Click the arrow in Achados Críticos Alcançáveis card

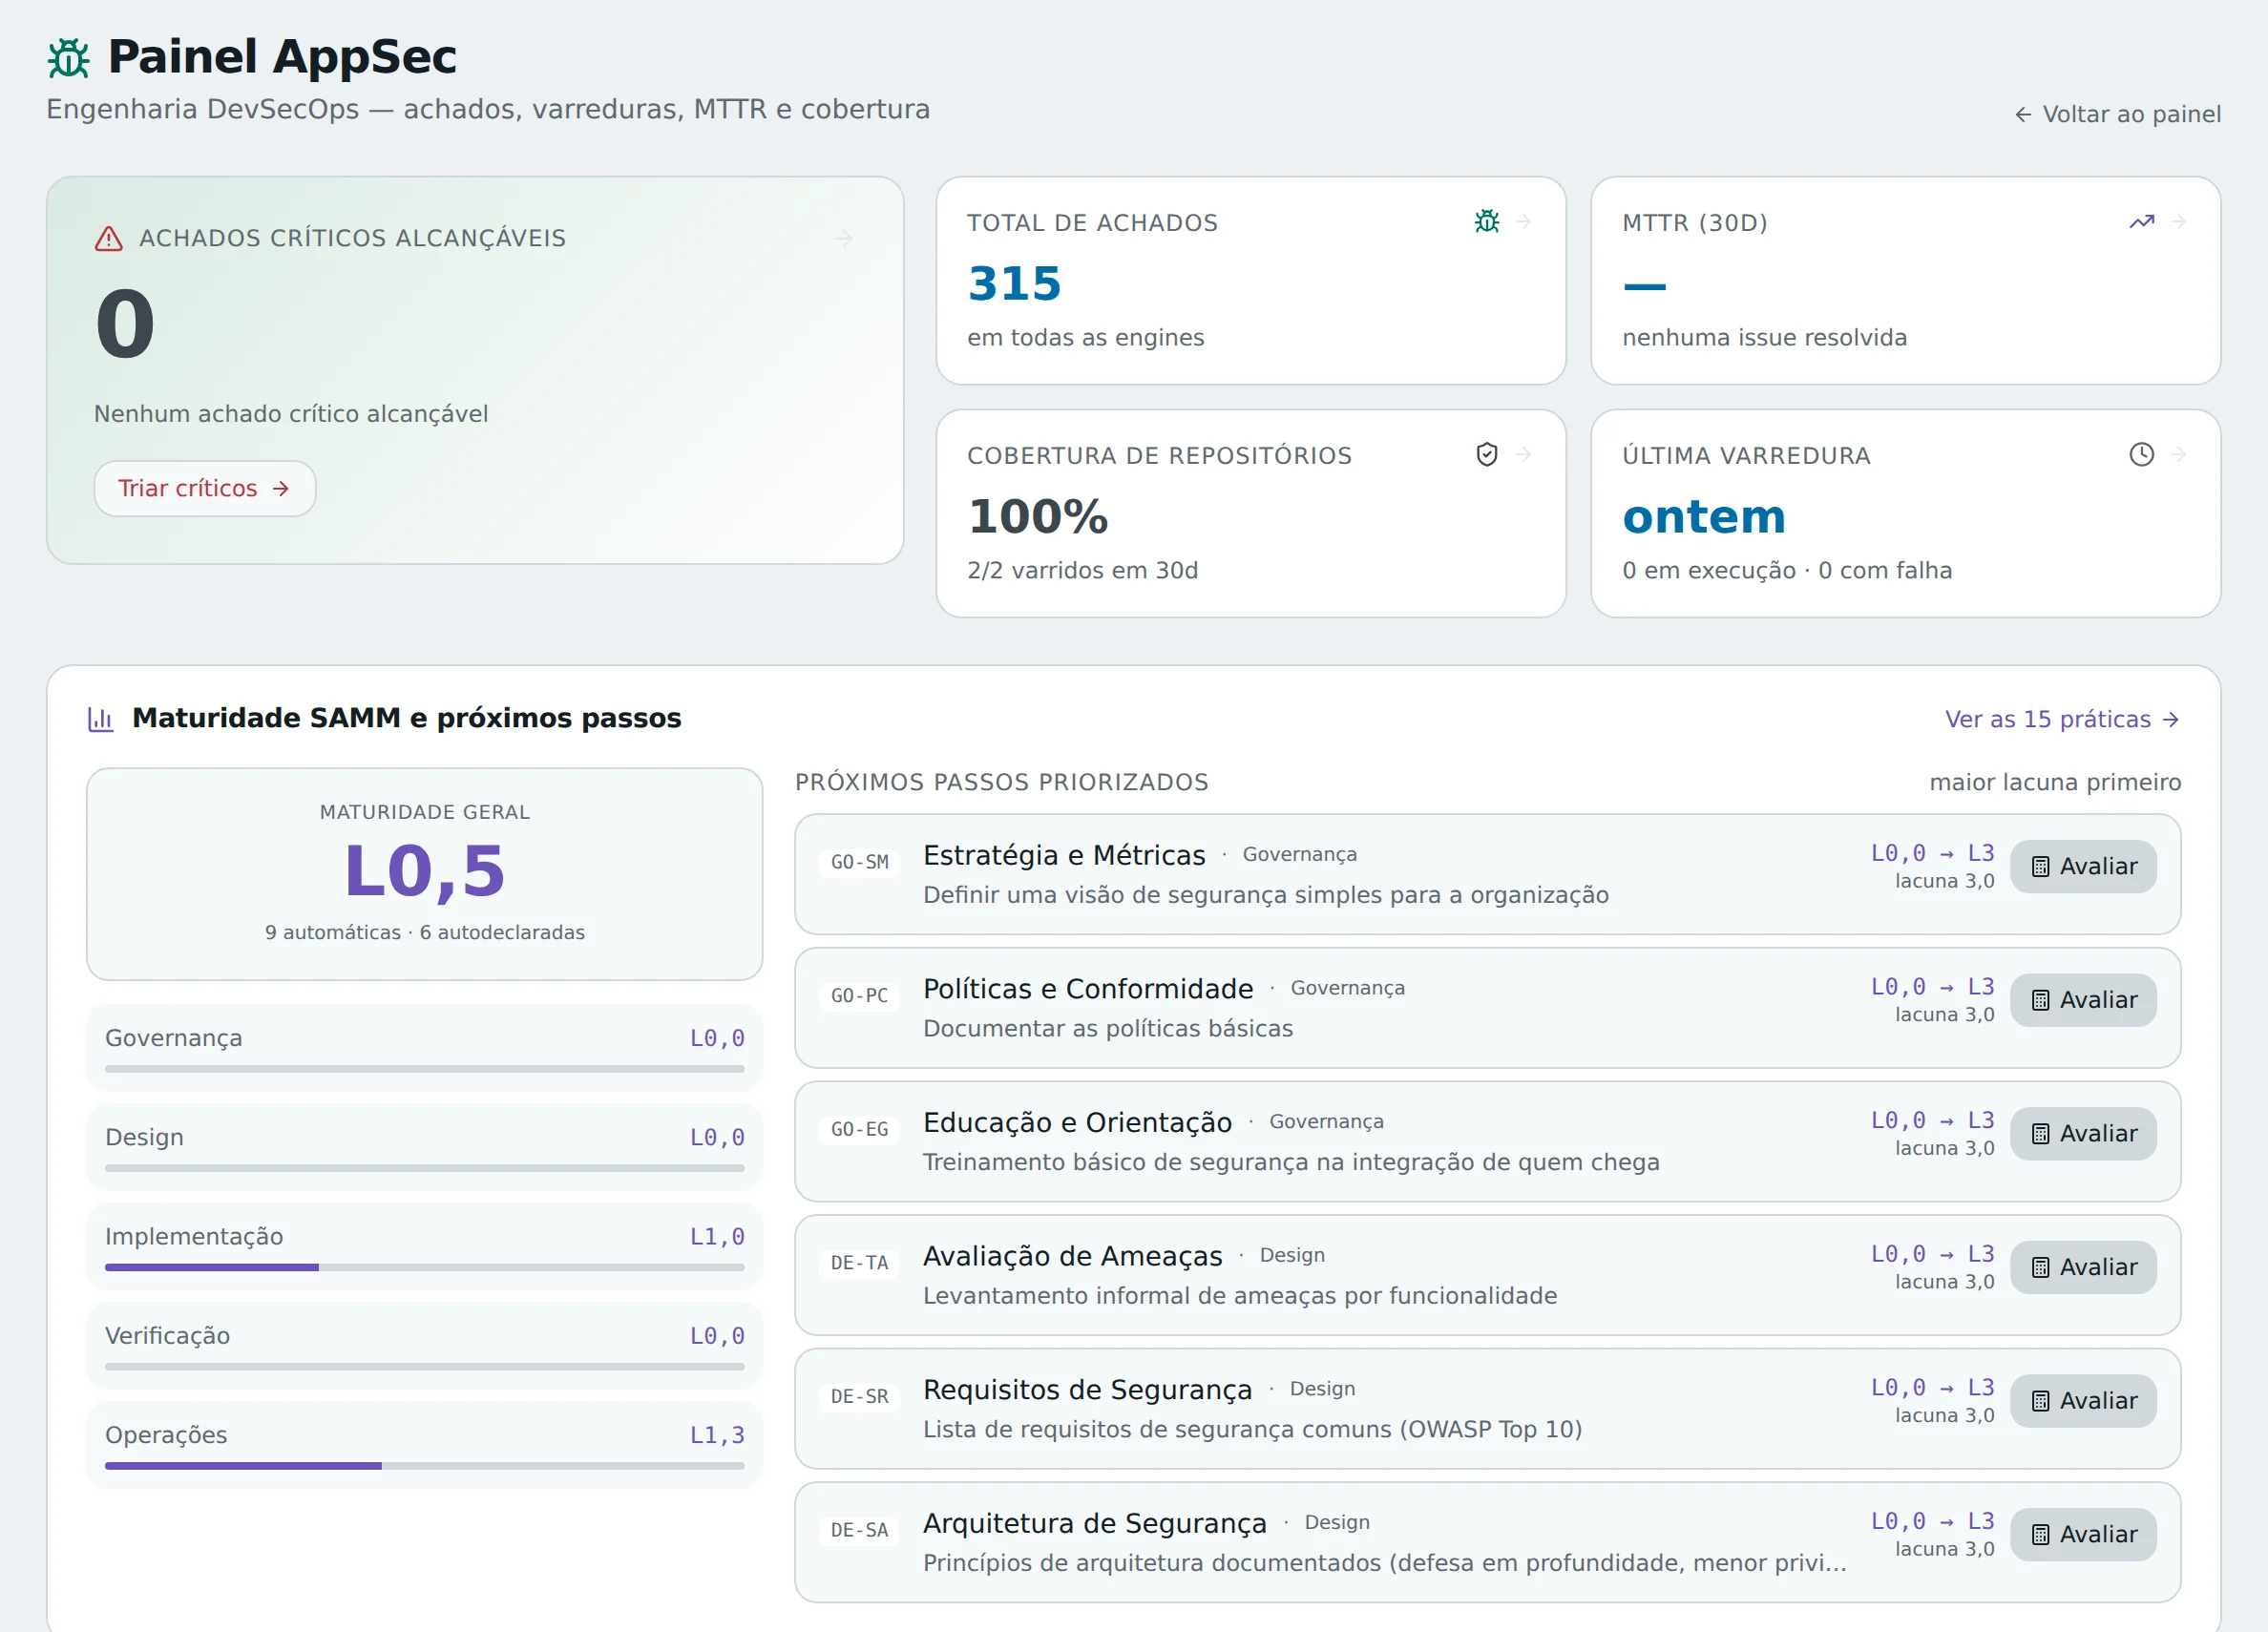844,238
